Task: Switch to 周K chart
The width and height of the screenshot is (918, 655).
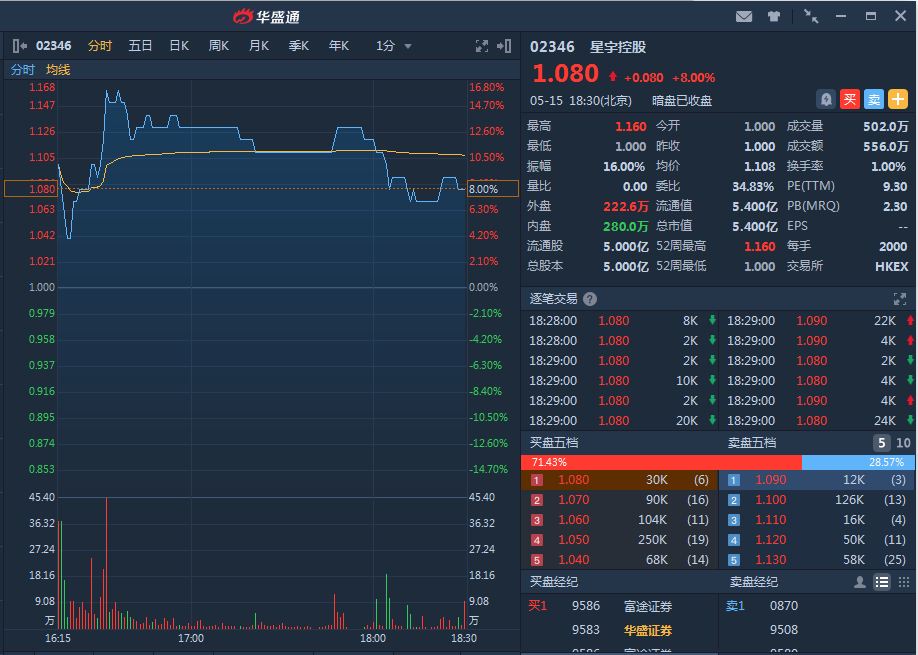Action: click(x=219, y=46)
